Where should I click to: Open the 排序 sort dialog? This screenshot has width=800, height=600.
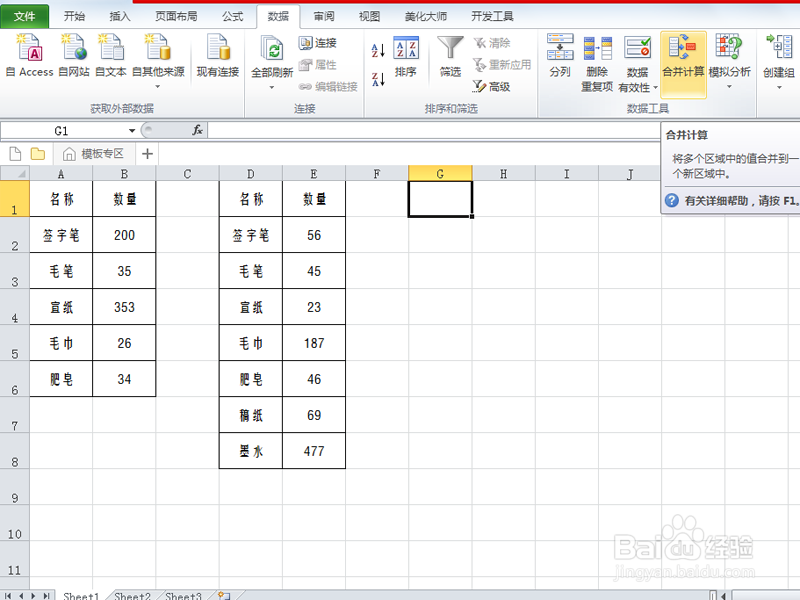pos(406,56)
